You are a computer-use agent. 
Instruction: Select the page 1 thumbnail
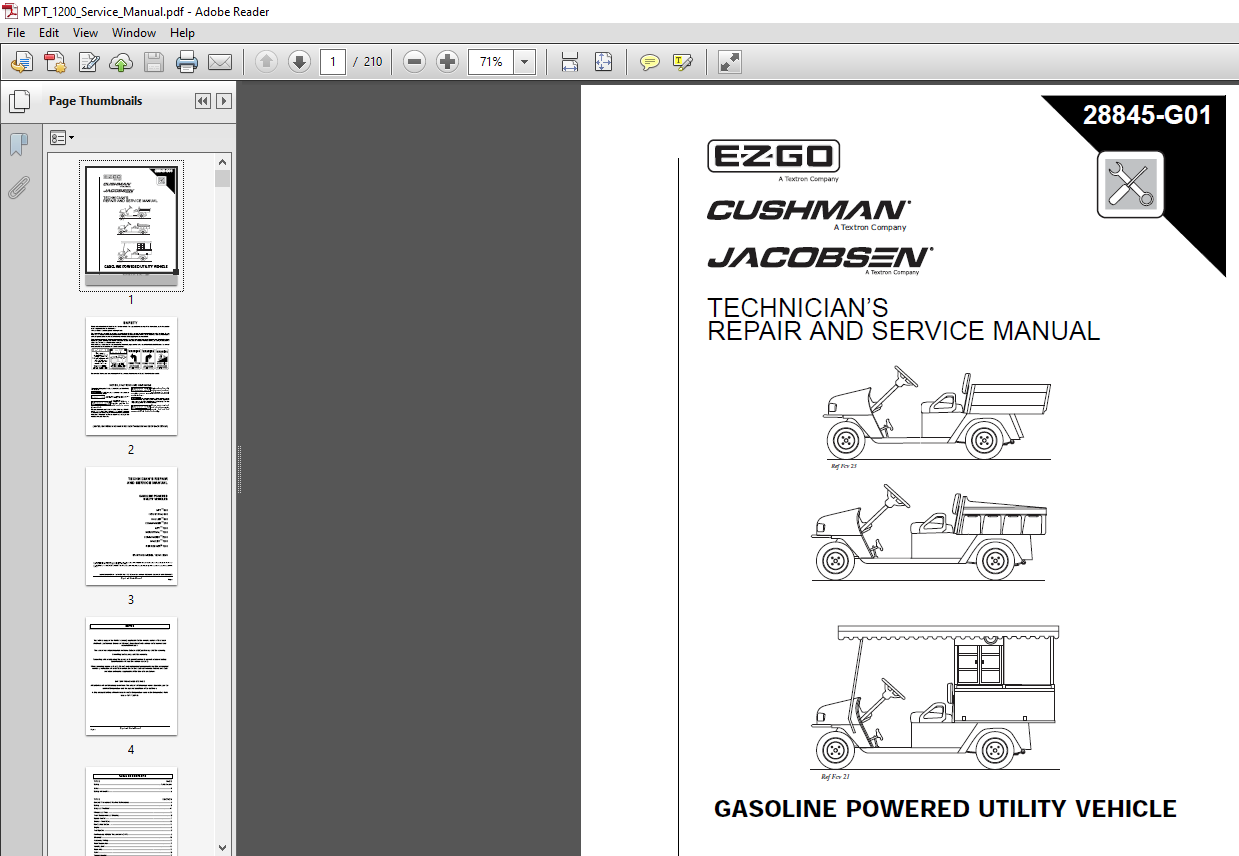(x=131, y=226)
